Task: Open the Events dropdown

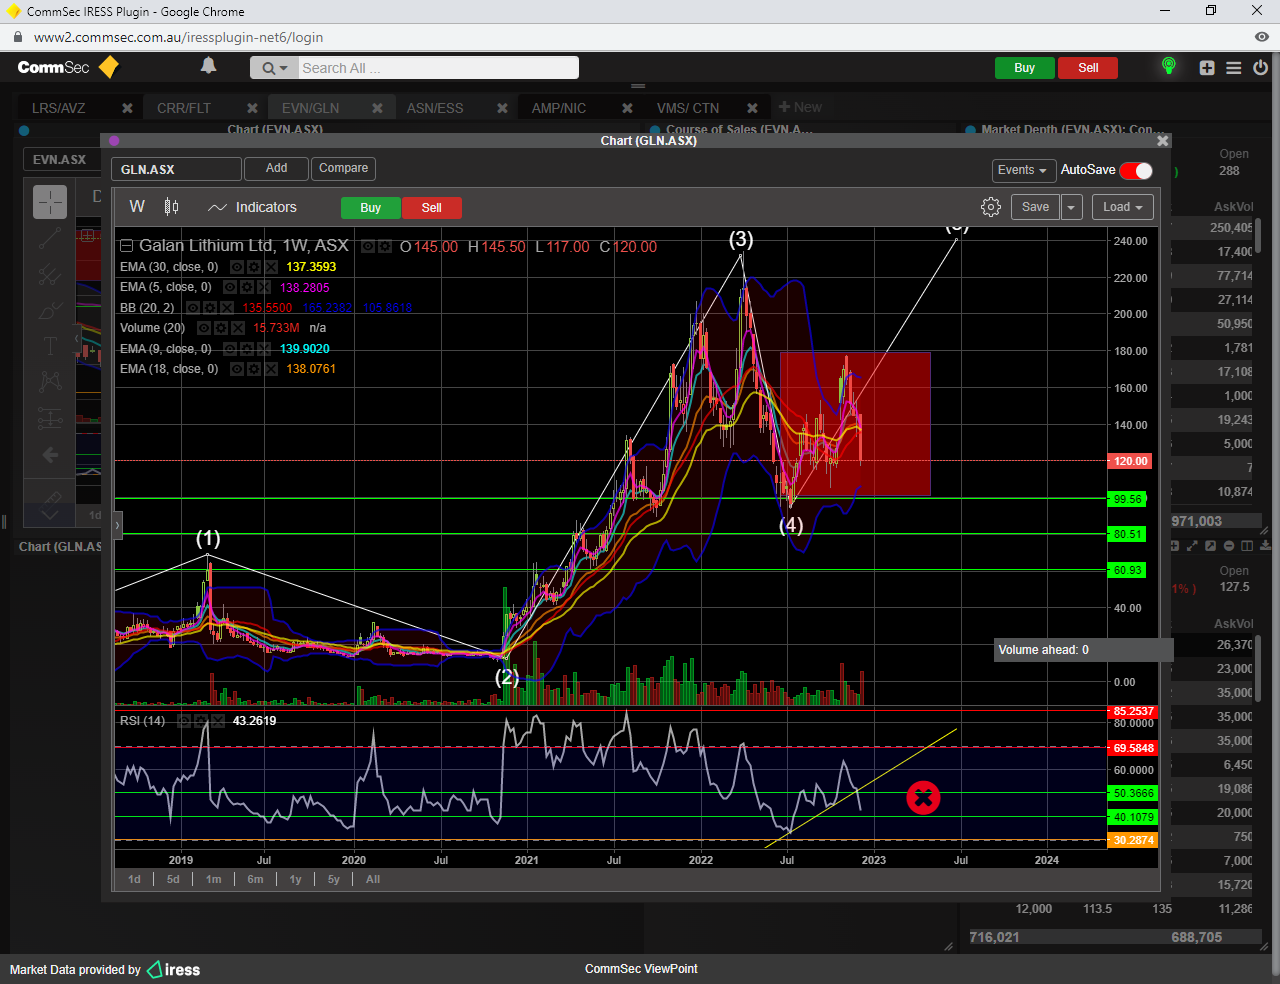Action: coord(1023,170)
